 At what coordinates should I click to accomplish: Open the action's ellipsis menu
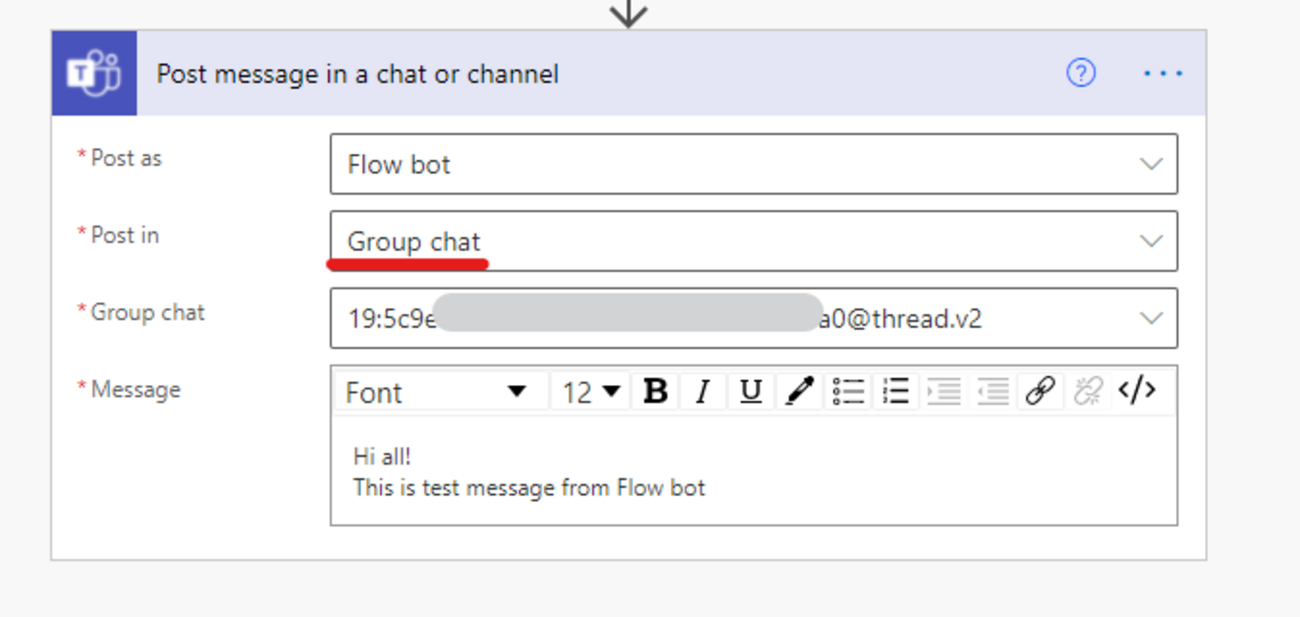tap(1163, 73)
